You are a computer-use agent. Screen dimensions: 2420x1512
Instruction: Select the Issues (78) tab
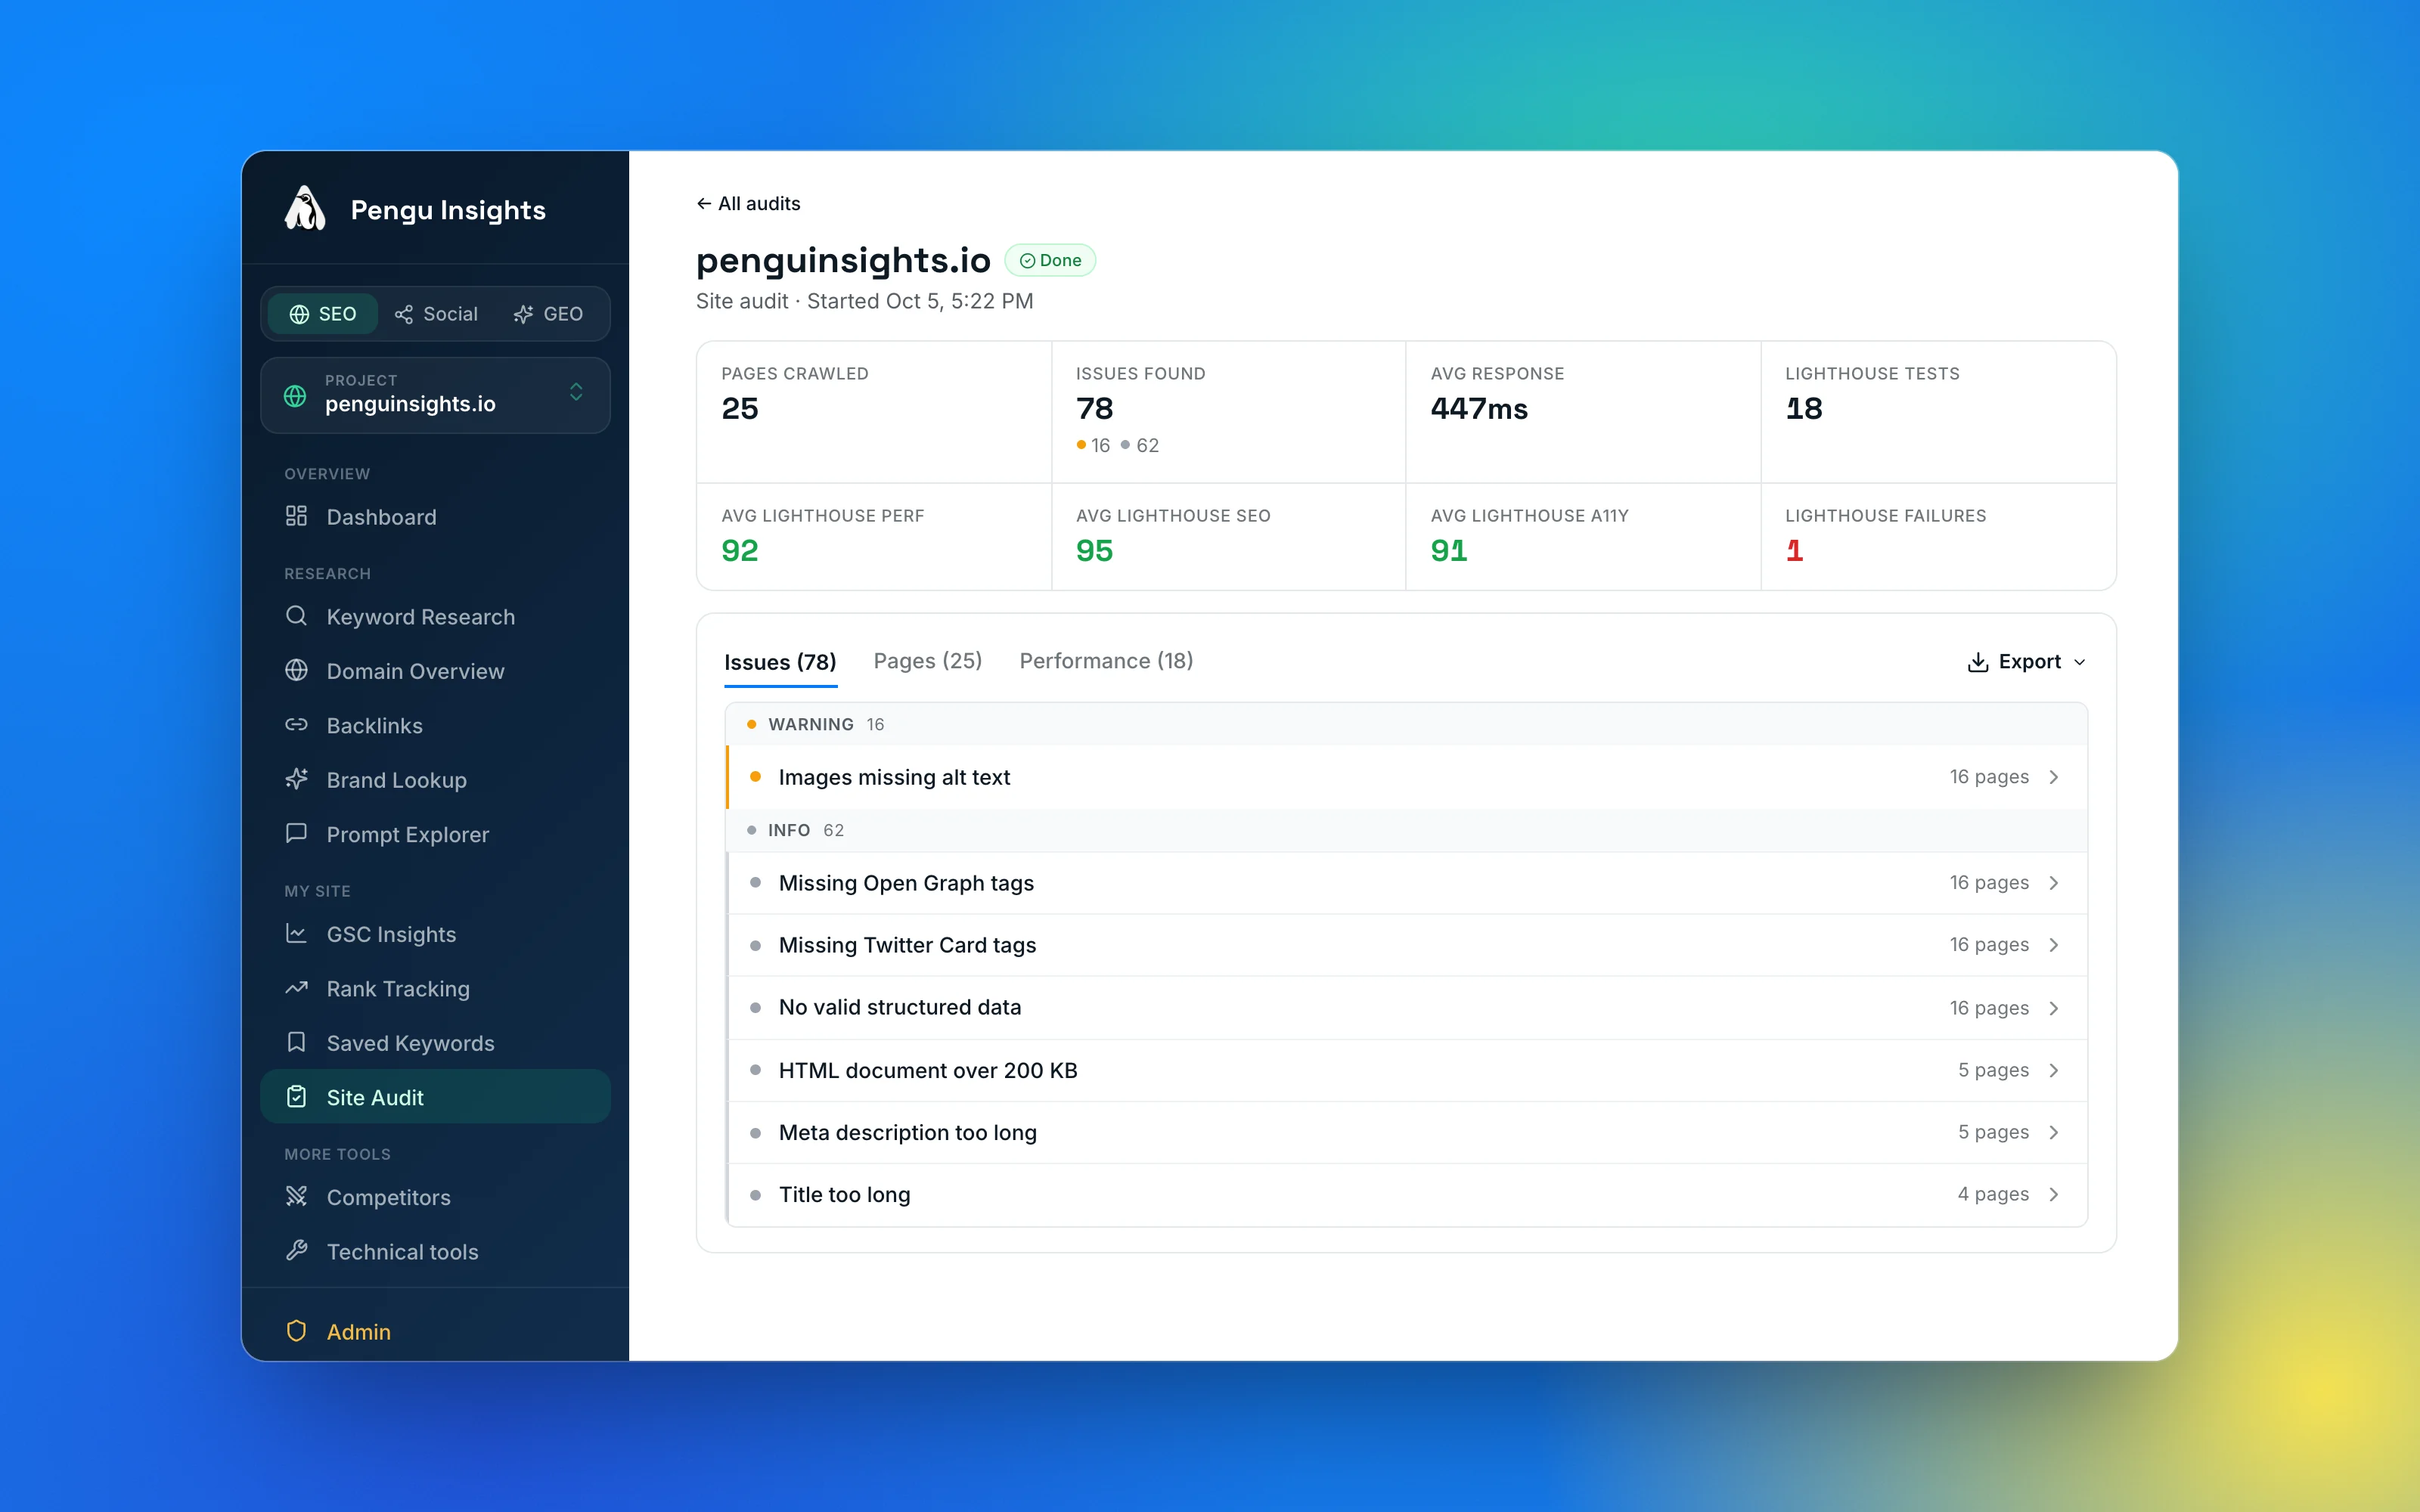pos(780,662)
